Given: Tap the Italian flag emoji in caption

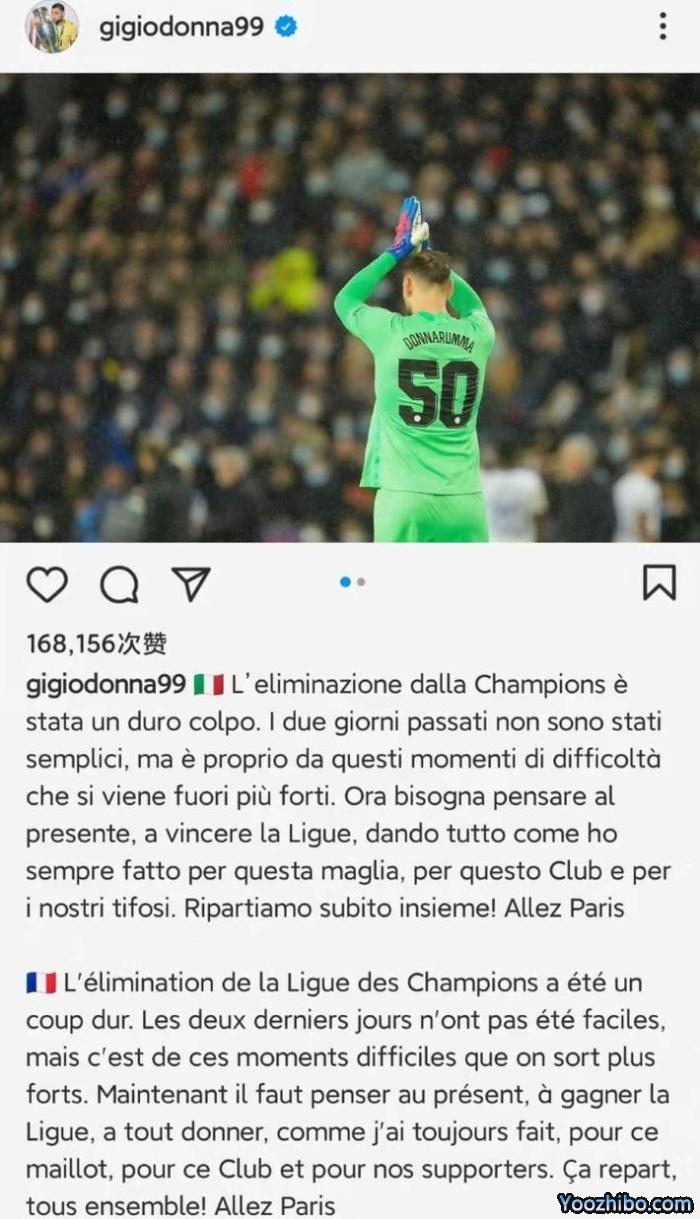Looking at the screenshot, I should pos(209,685).
